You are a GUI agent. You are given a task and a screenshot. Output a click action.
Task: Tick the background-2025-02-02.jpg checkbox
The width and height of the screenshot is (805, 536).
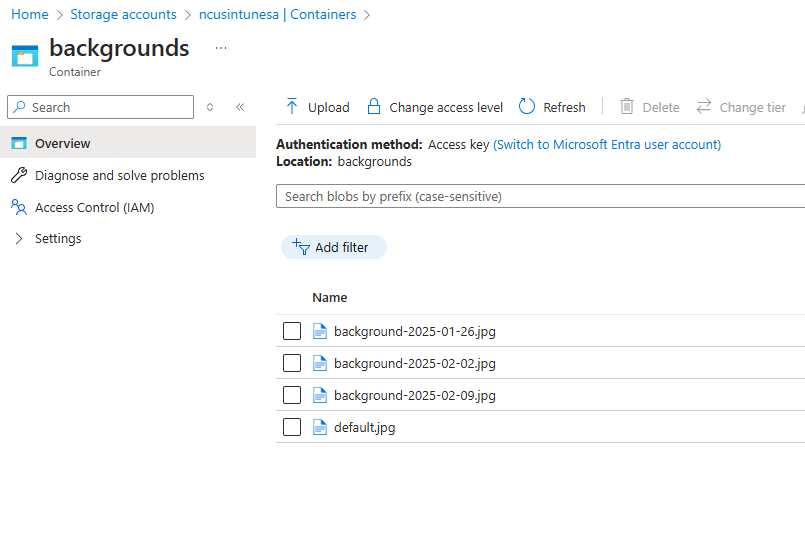pos(292,363)
